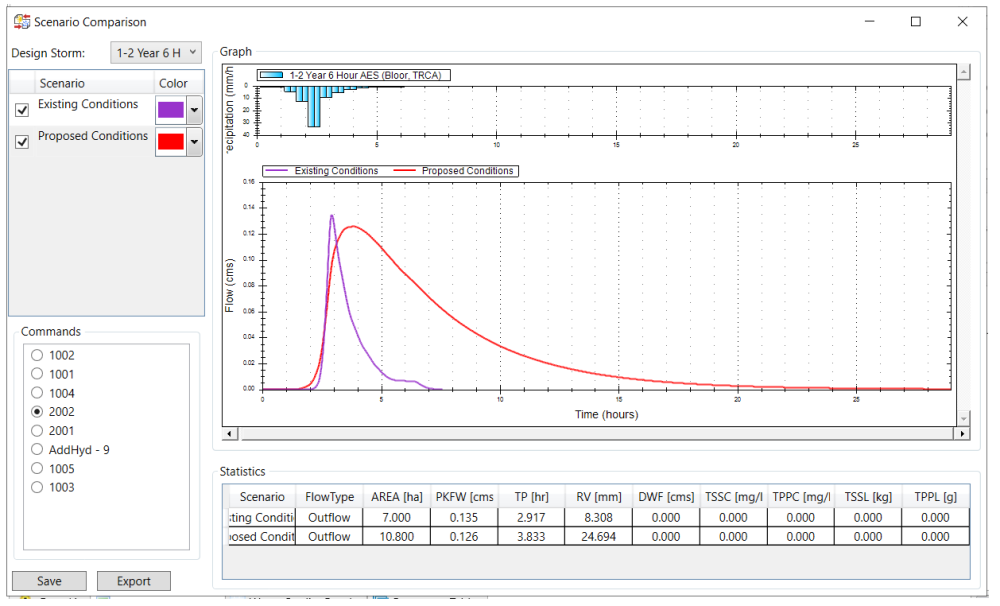The height and width of the screenshot is (606, 1000).
Task: Click the TSSC [mg/l column header
Action: coord(733,497)
